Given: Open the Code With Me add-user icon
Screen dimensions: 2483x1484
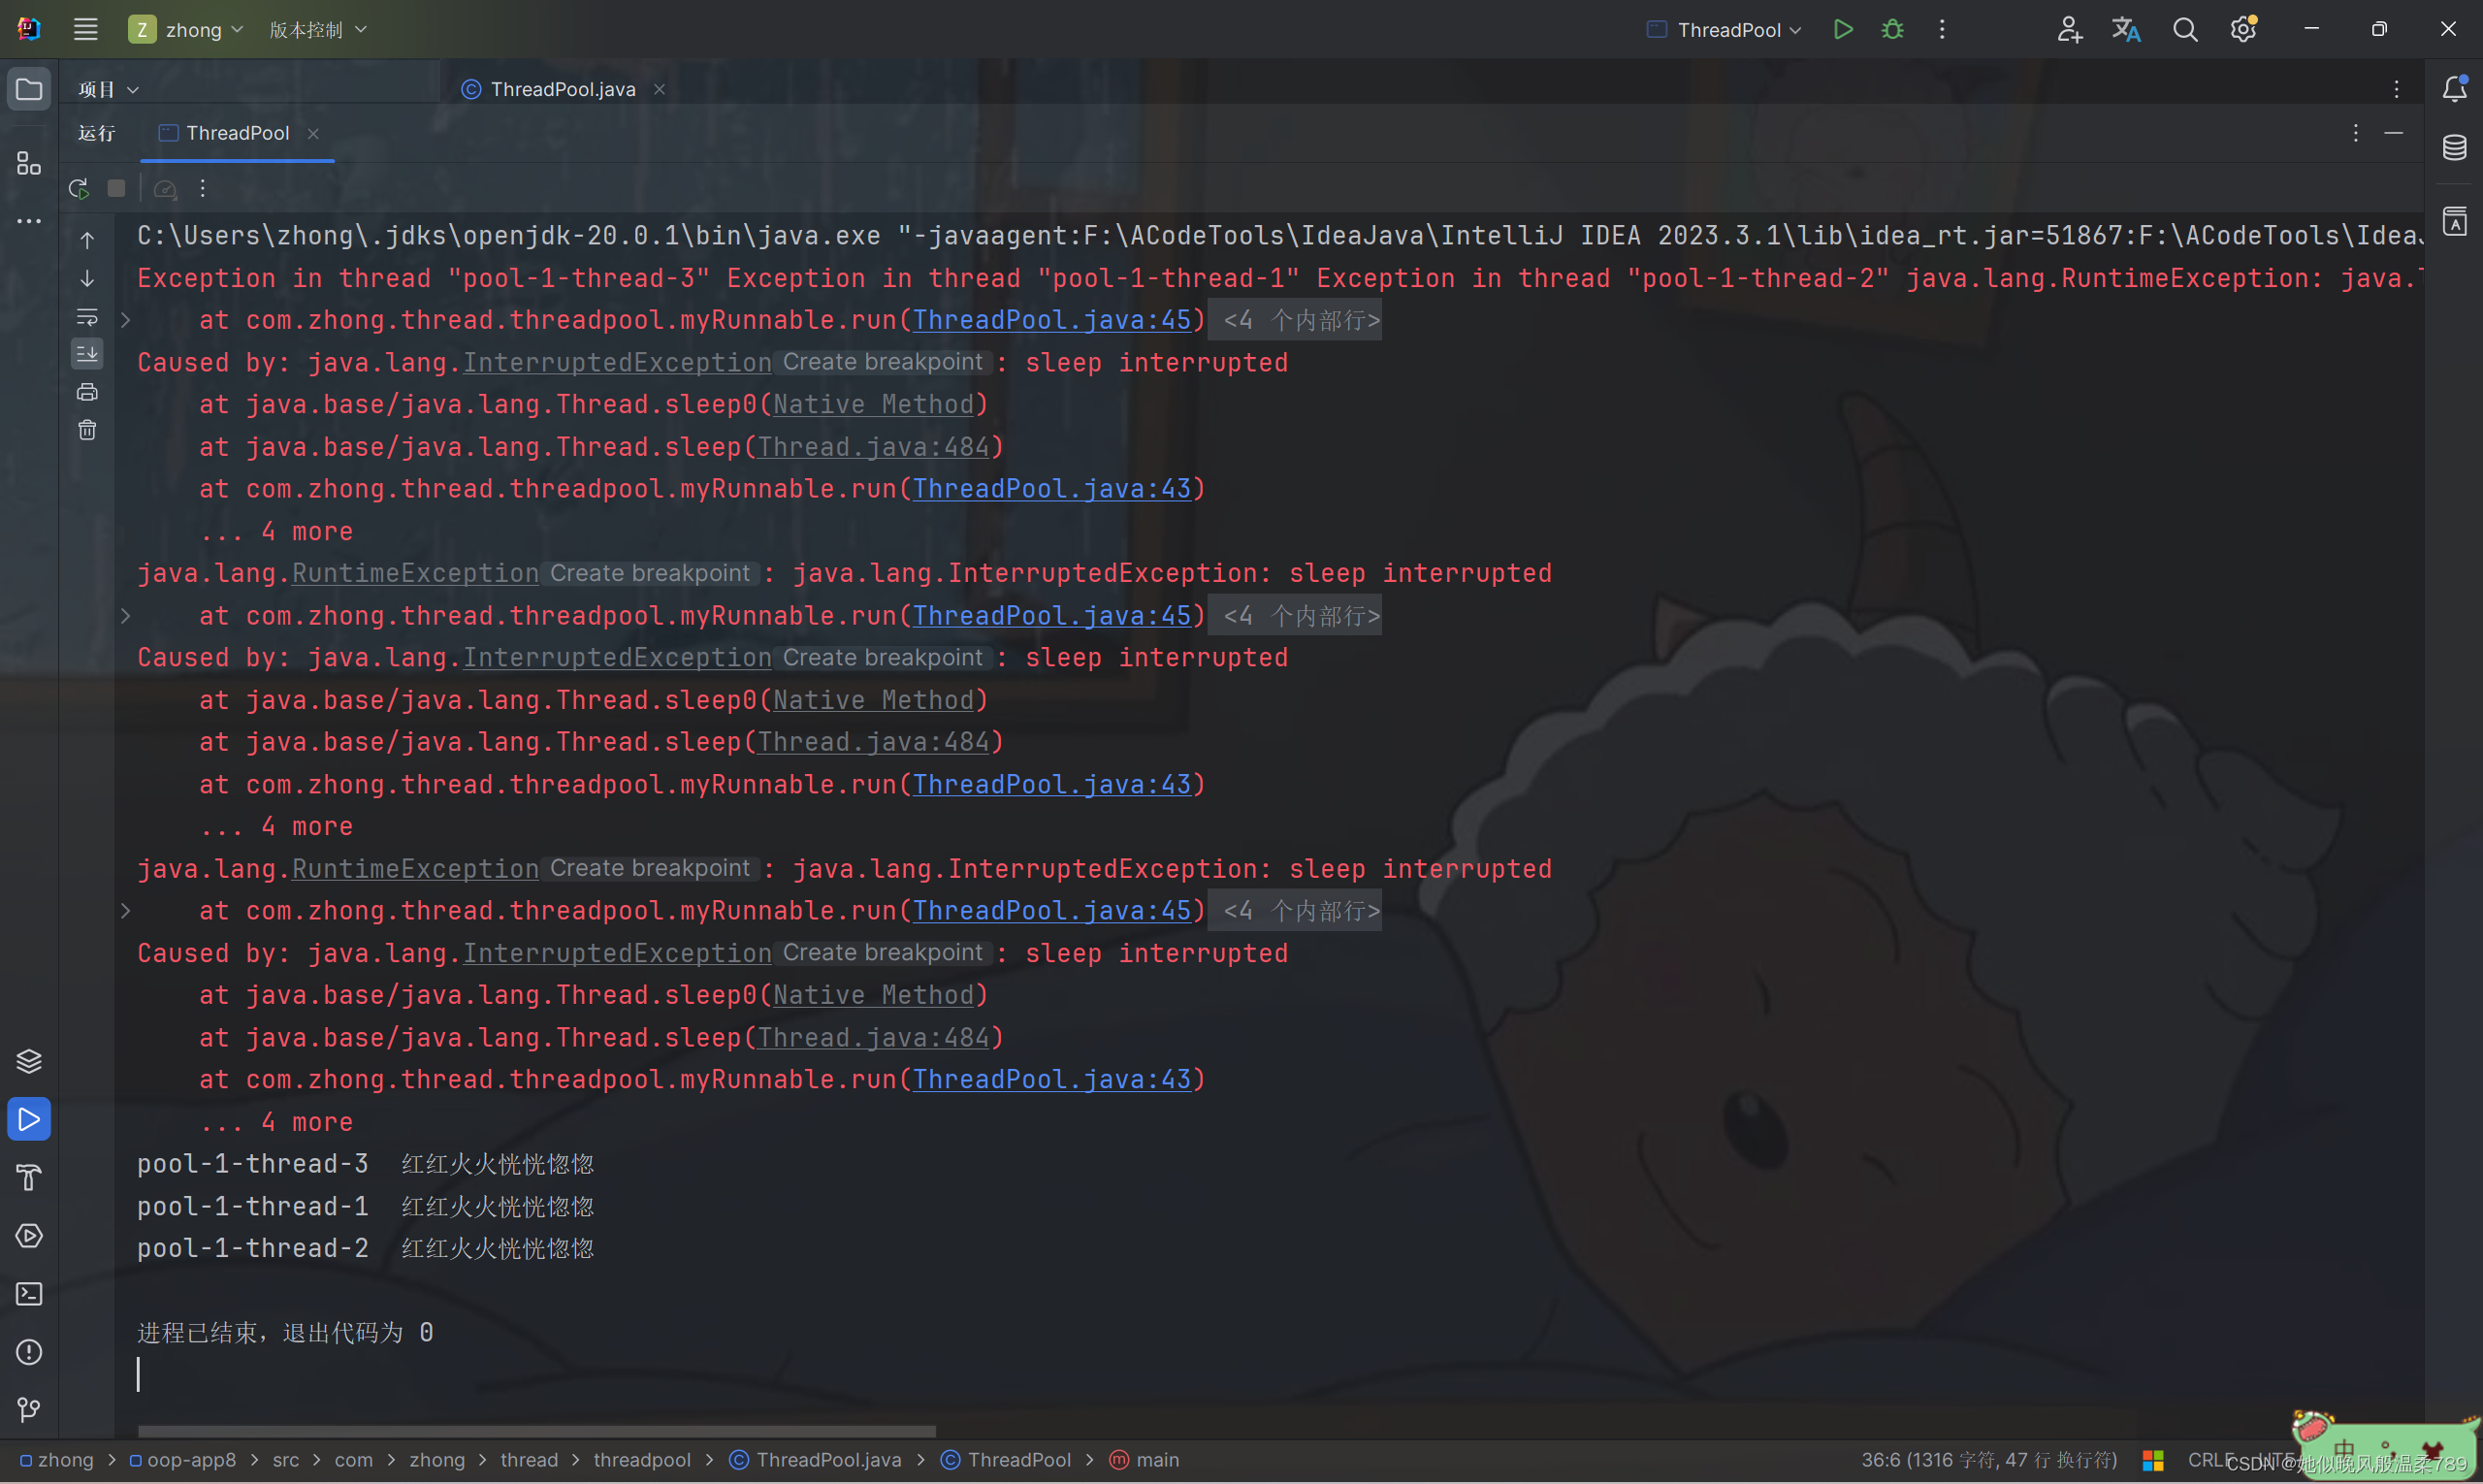Looking at the screenshot, I should click(x=2069, y=29).
